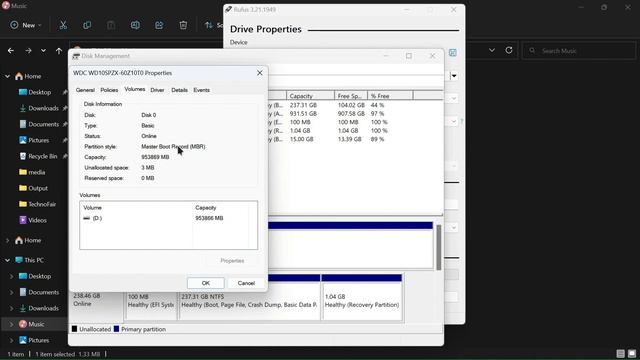Screen dimensions: 640x360
Task: Click the Paste icon in Explorer toolbar
Action: coord(111,25)
